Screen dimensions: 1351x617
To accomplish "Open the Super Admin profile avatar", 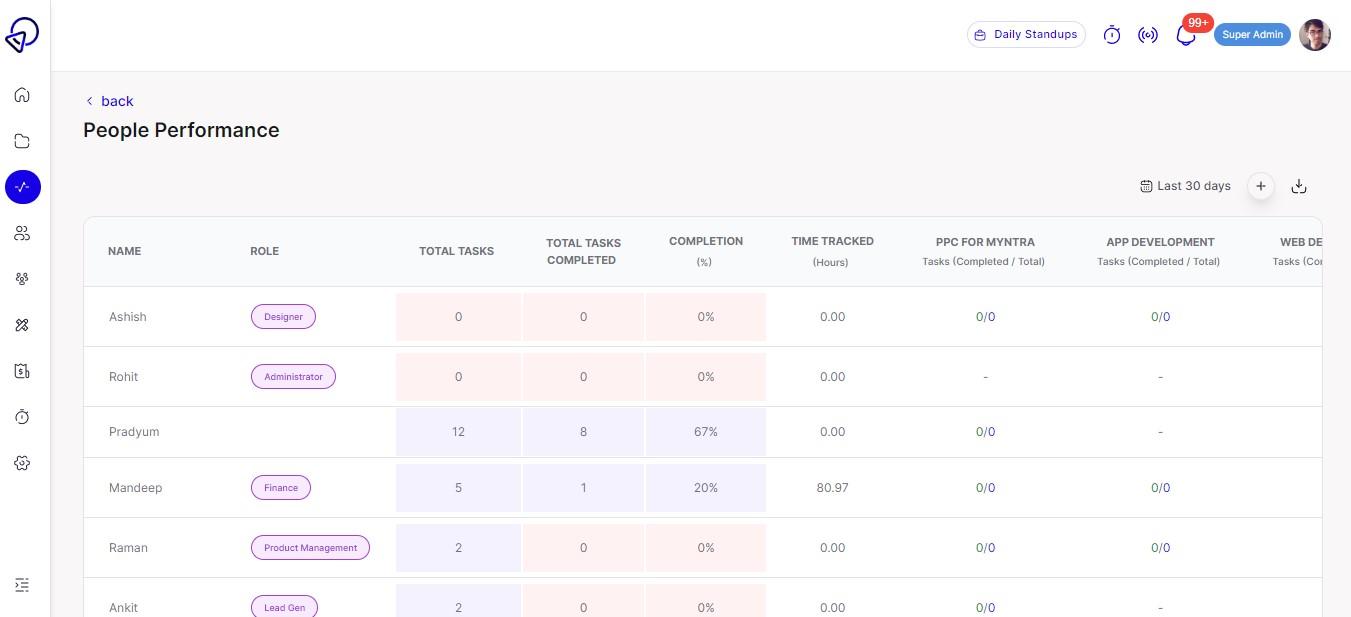I will pos(1315,34).
